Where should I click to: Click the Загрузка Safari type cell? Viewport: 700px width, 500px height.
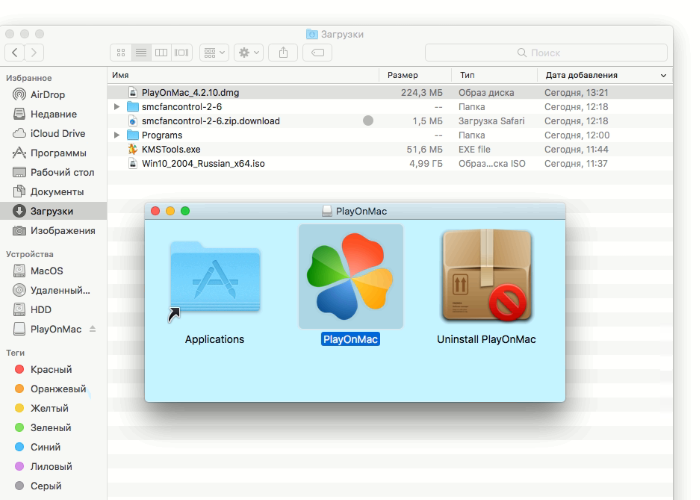(492, 121)
